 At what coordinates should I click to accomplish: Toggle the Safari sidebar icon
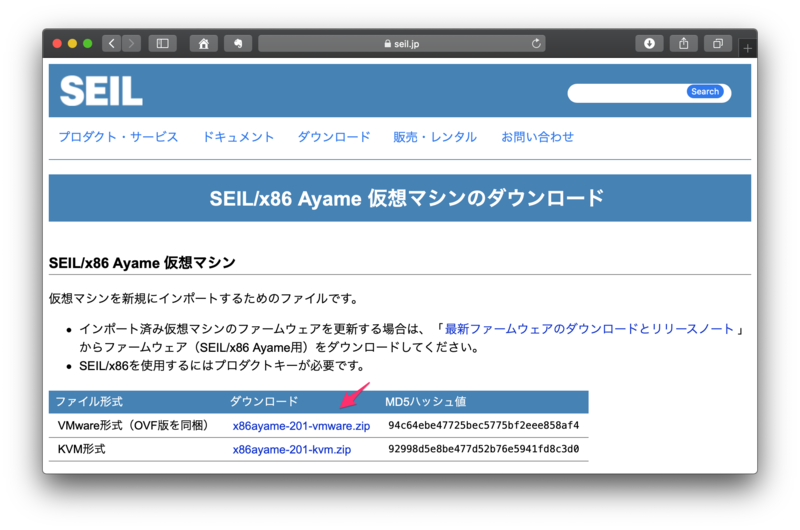pyautogui.click(x=163, y=43)
